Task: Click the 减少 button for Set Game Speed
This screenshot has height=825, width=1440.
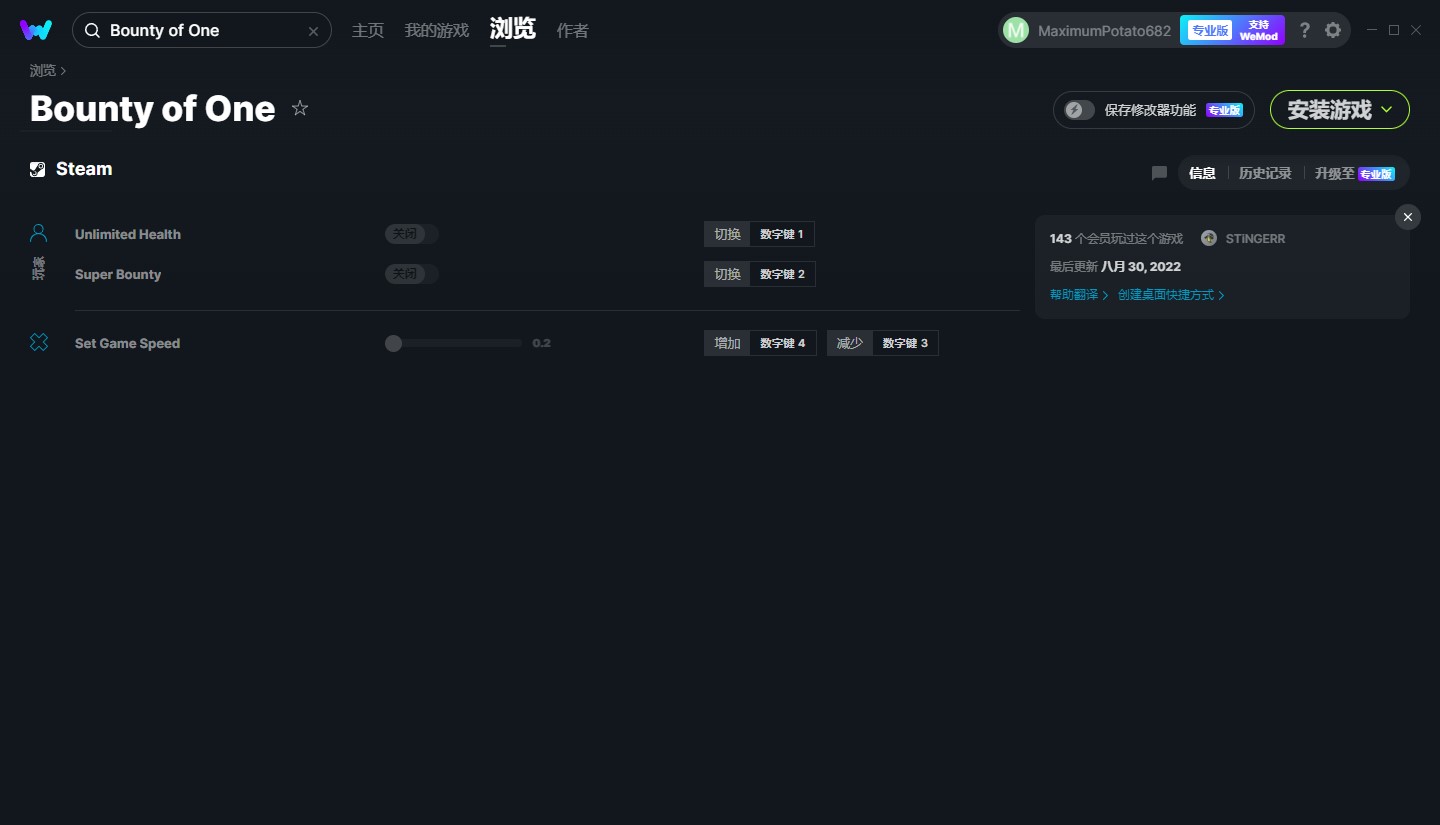Action: click(x=850, y=343)
